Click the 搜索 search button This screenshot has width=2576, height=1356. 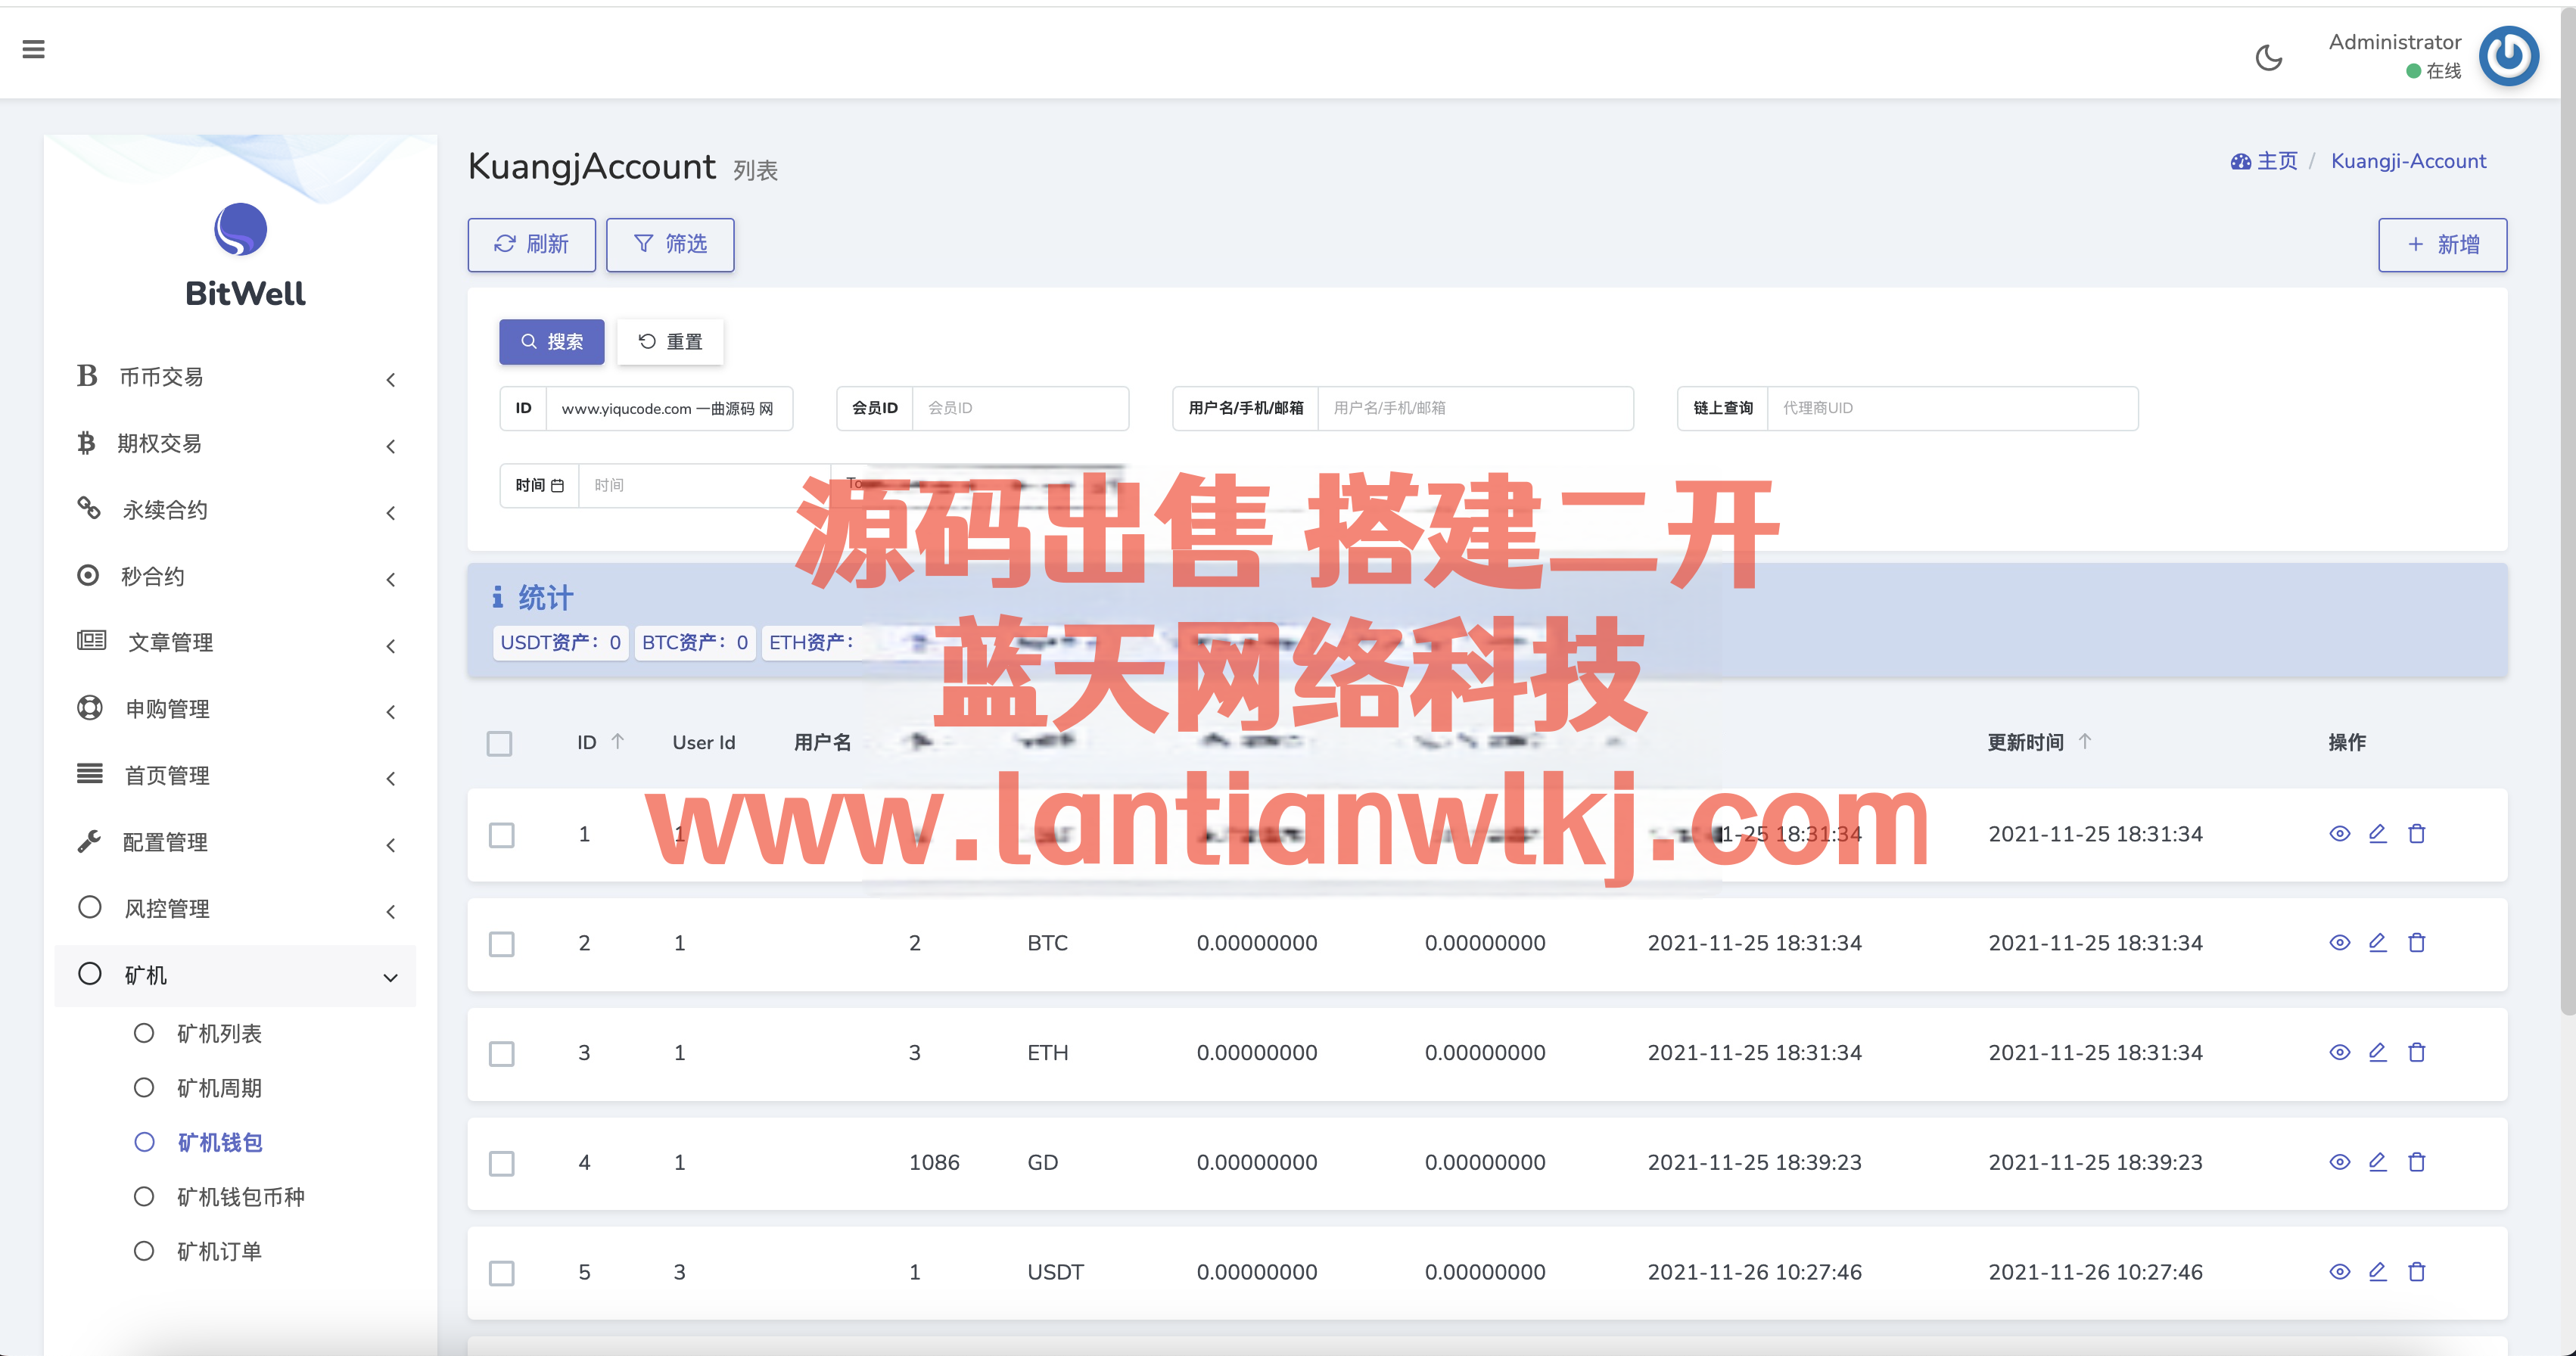[551, 342]
